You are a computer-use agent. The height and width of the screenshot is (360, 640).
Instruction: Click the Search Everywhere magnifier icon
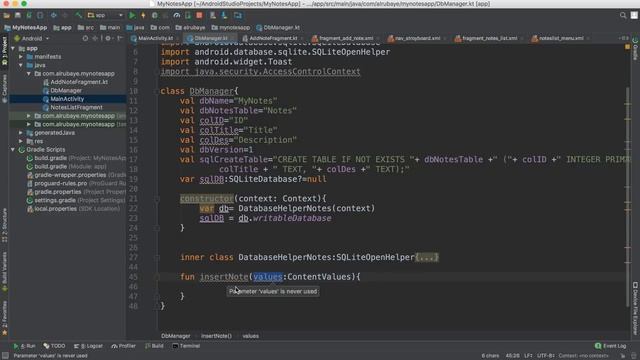point(623,16)
